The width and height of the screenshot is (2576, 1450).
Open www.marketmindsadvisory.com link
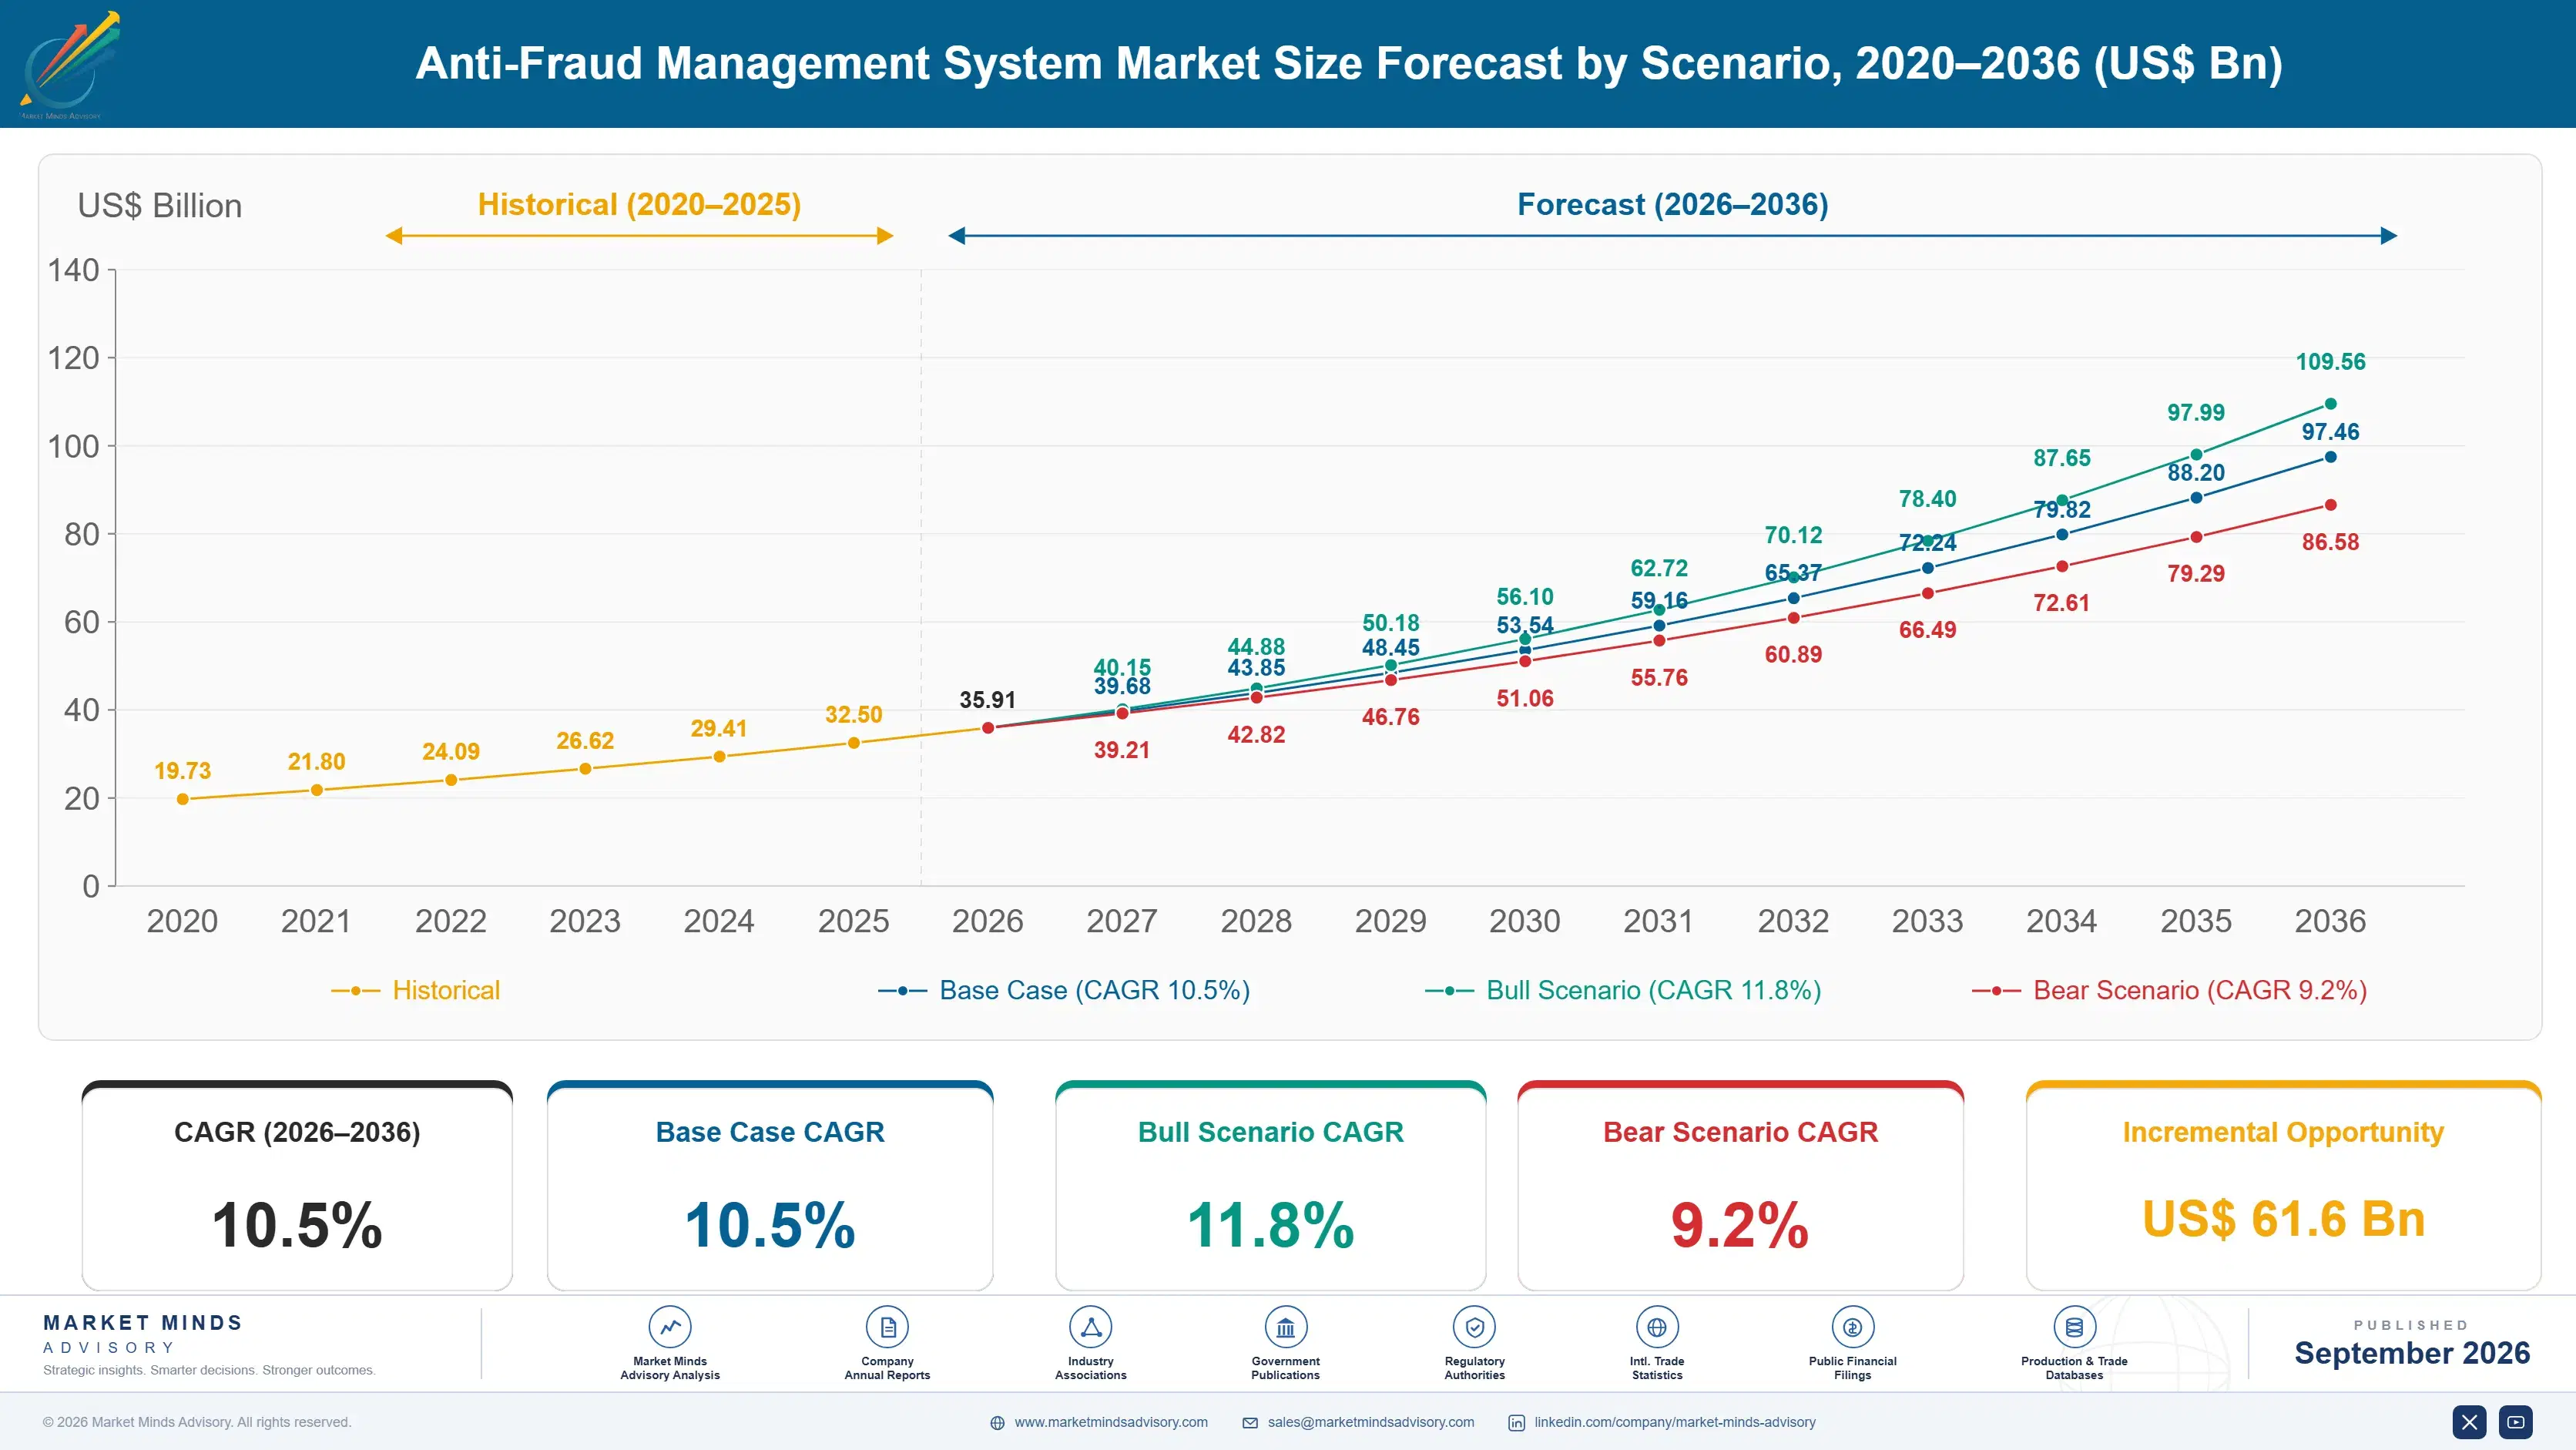click(x=1111, y=1422)
